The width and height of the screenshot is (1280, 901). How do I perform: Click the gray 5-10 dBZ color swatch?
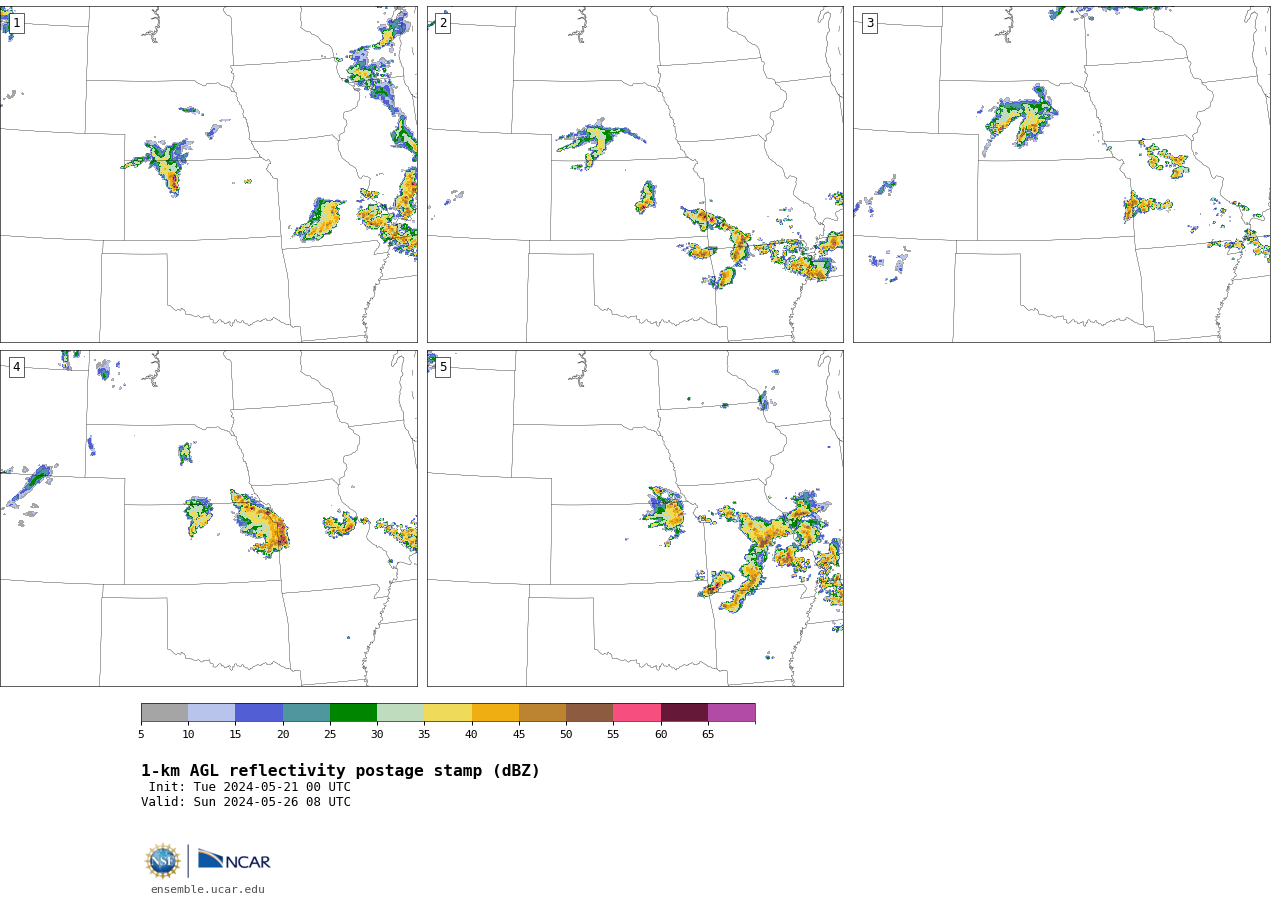[x=164, y=713]
